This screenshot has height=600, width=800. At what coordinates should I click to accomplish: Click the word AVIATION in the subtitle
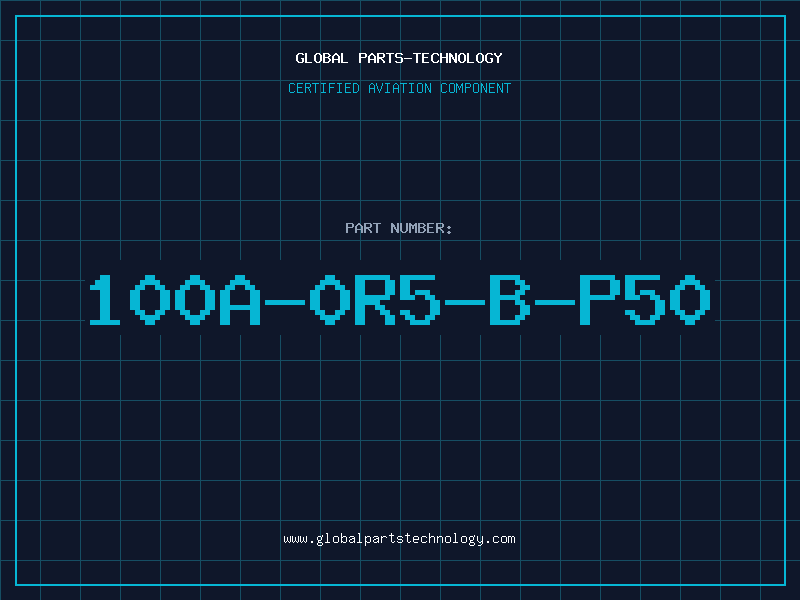pos(400,88)
